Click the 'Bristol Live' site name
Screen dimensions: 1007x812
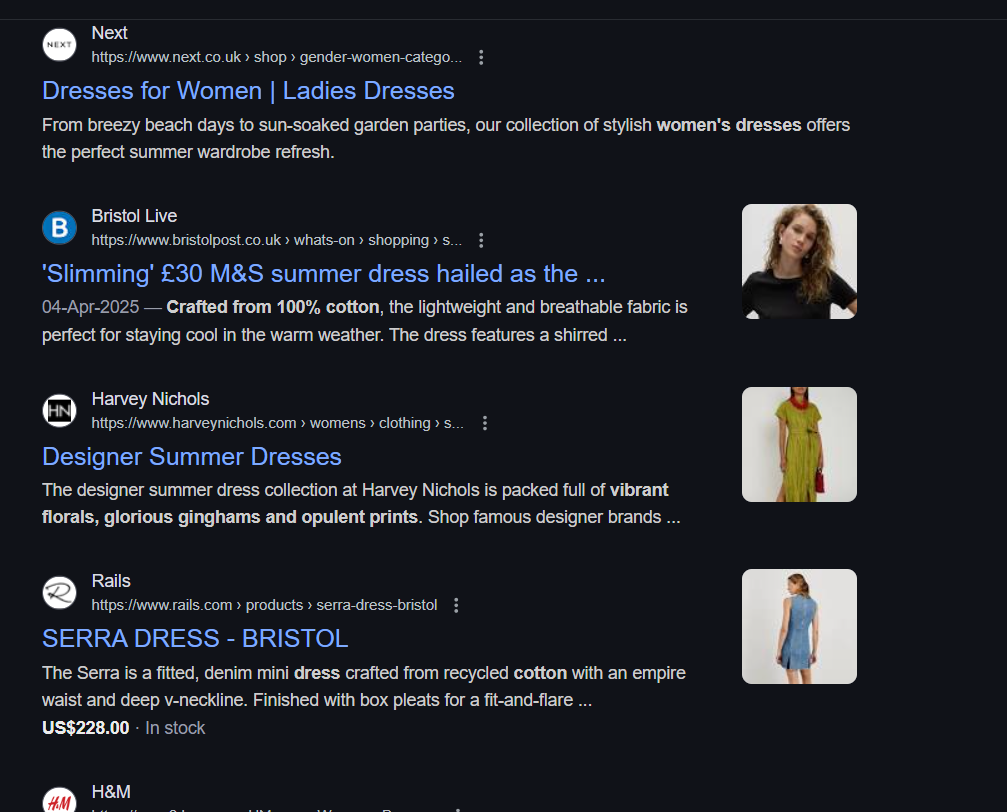(134, 216)
